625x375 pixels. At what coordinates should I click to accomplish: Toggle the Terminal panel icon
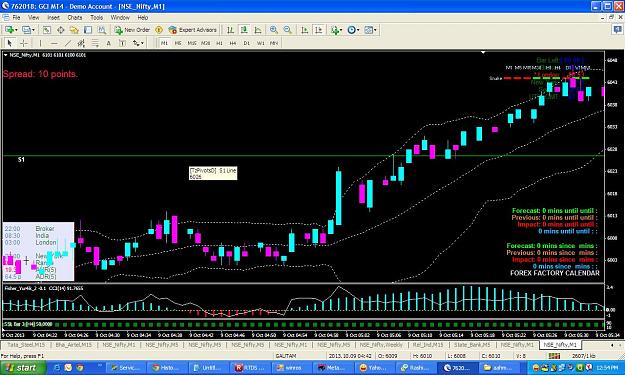pyautogui.click(x=88, y=30)
